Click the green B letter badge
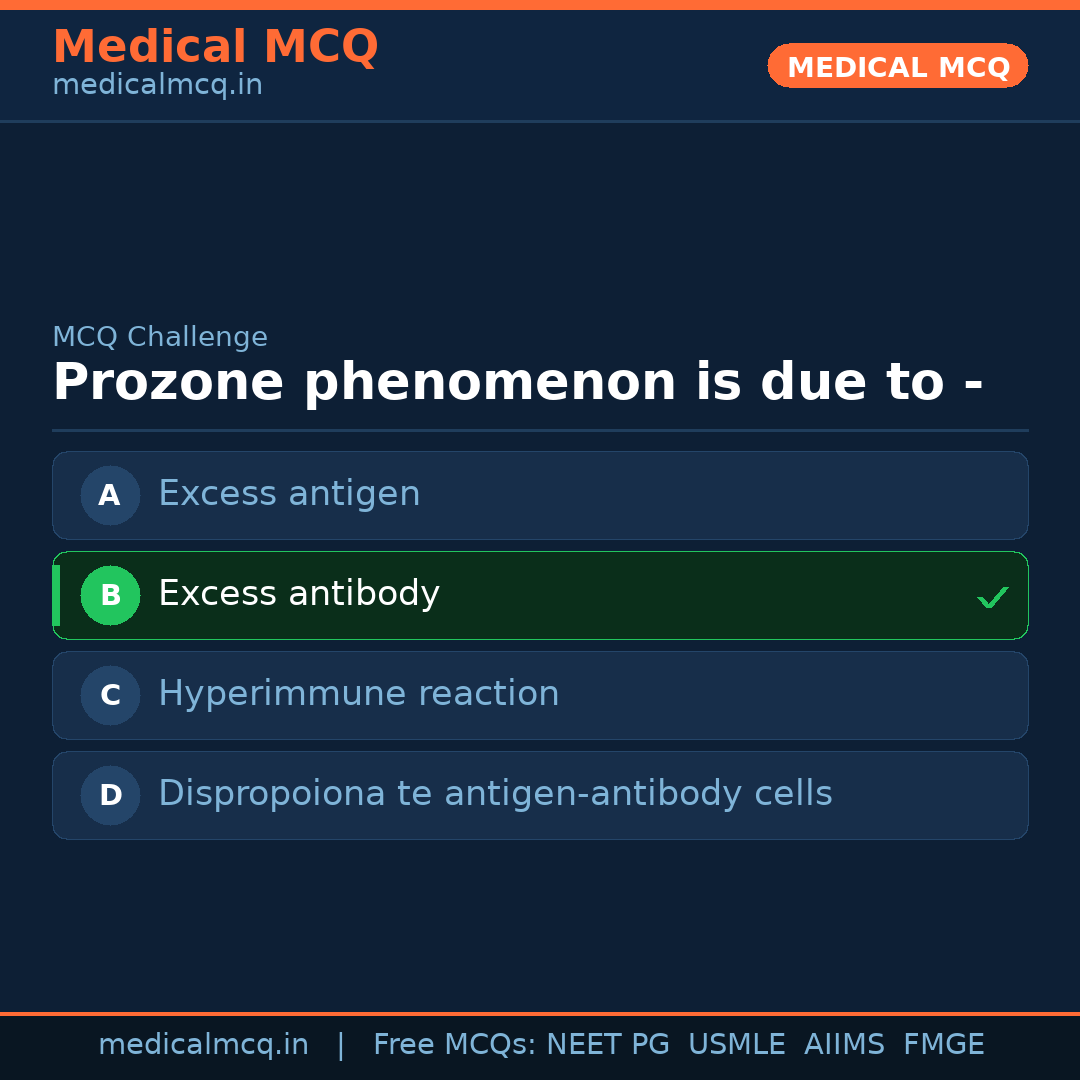 (x=110, y=595)
